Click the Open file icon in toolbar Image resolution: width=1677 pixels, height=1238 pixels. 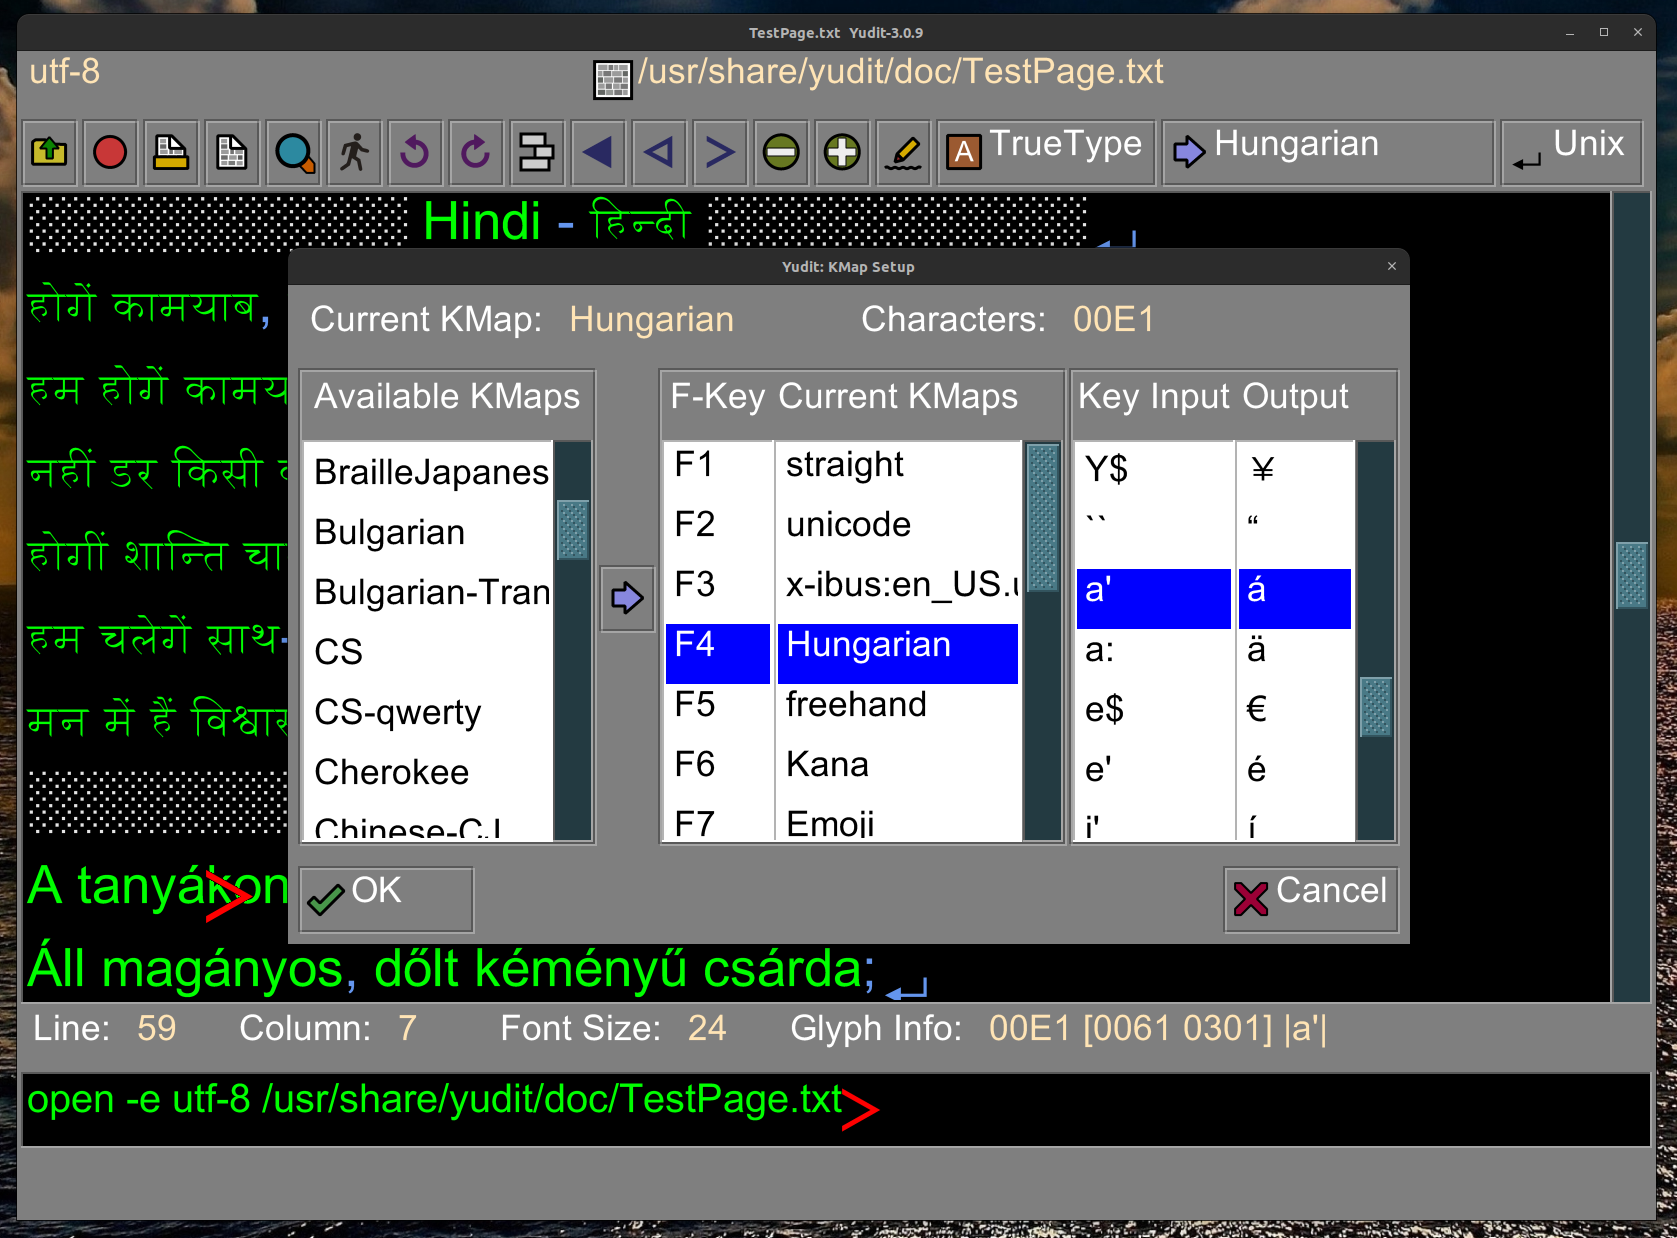pos(49,153)
